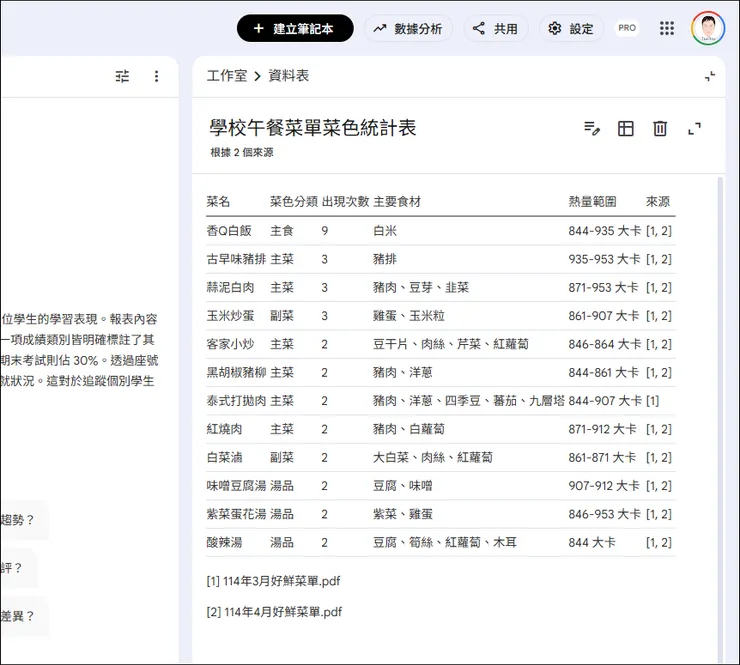This screenshot has width=740, height=665.
Task: Select the 香Q白飯 cell
Action: [229, 231]
